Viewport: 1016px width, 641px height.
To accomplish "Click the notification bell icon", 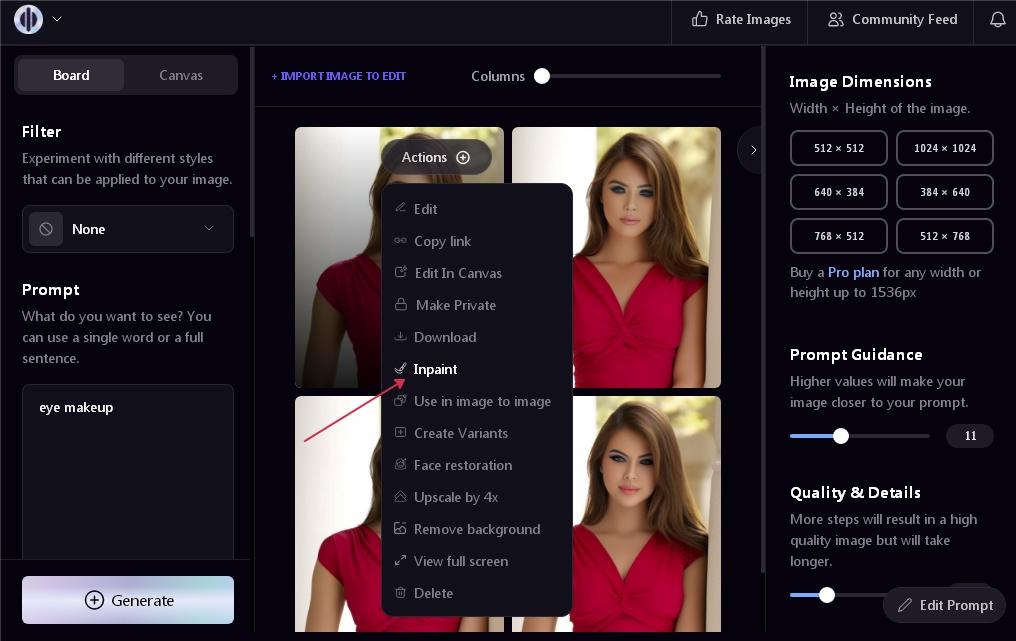I will click(997, 19).
